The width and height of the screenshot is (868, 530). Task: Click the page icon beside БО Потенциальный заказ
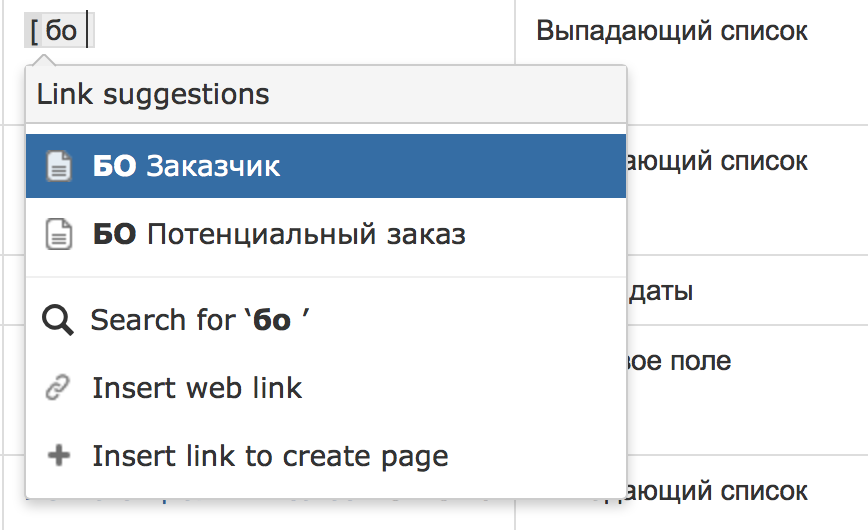pyautogui.click(x=60, y=236)
